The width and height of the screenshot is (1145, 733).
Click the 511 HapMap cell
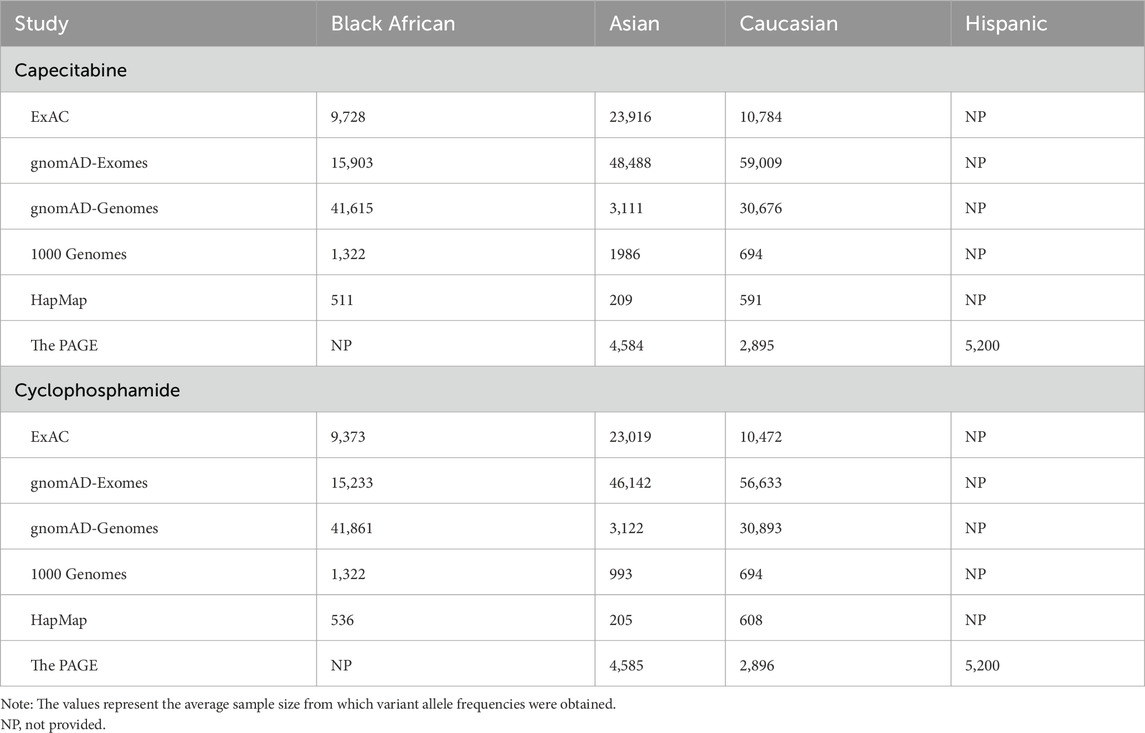point(342,300)
